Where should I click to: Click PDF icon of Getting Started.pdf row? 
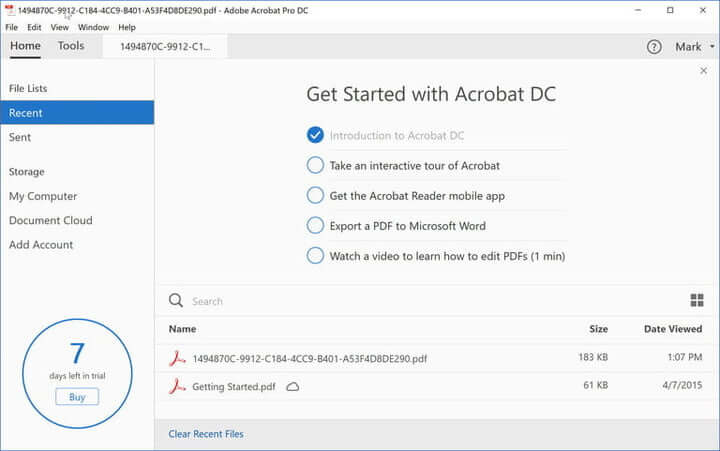click(177, 387)
